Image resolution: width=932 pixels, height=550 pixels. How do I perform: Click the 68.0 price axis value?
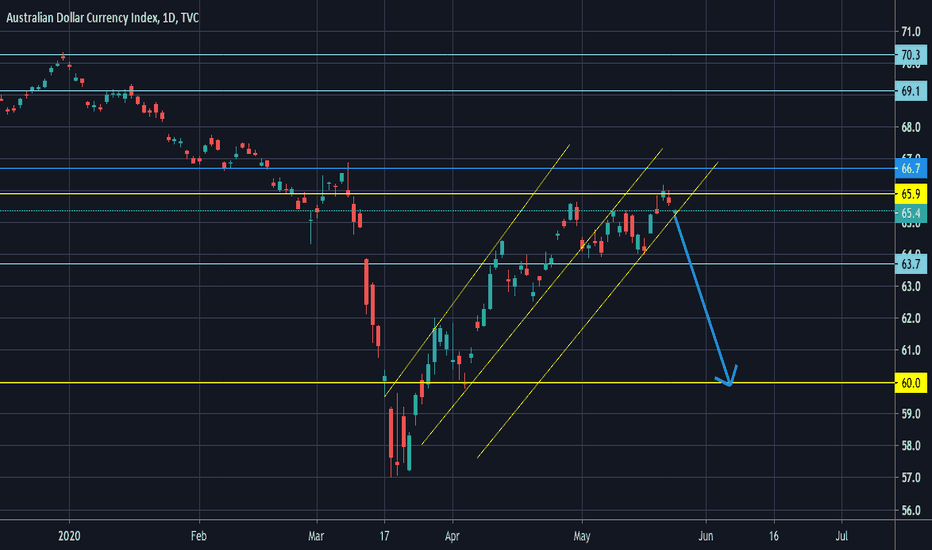(x=911, y=127)
